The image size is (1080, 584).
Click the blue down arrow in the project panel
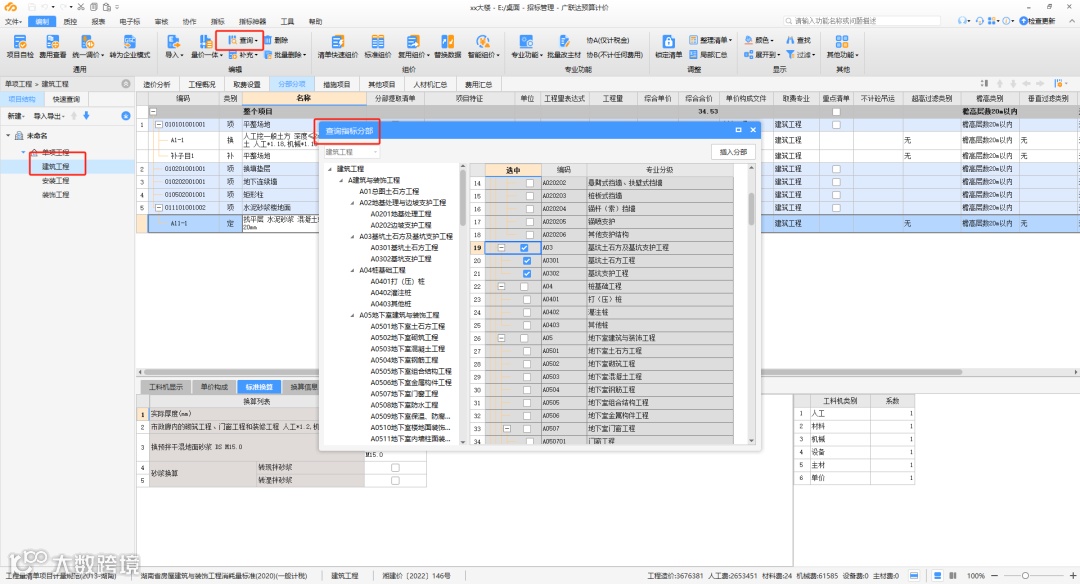pyautogui.click(x=86, y=116)
